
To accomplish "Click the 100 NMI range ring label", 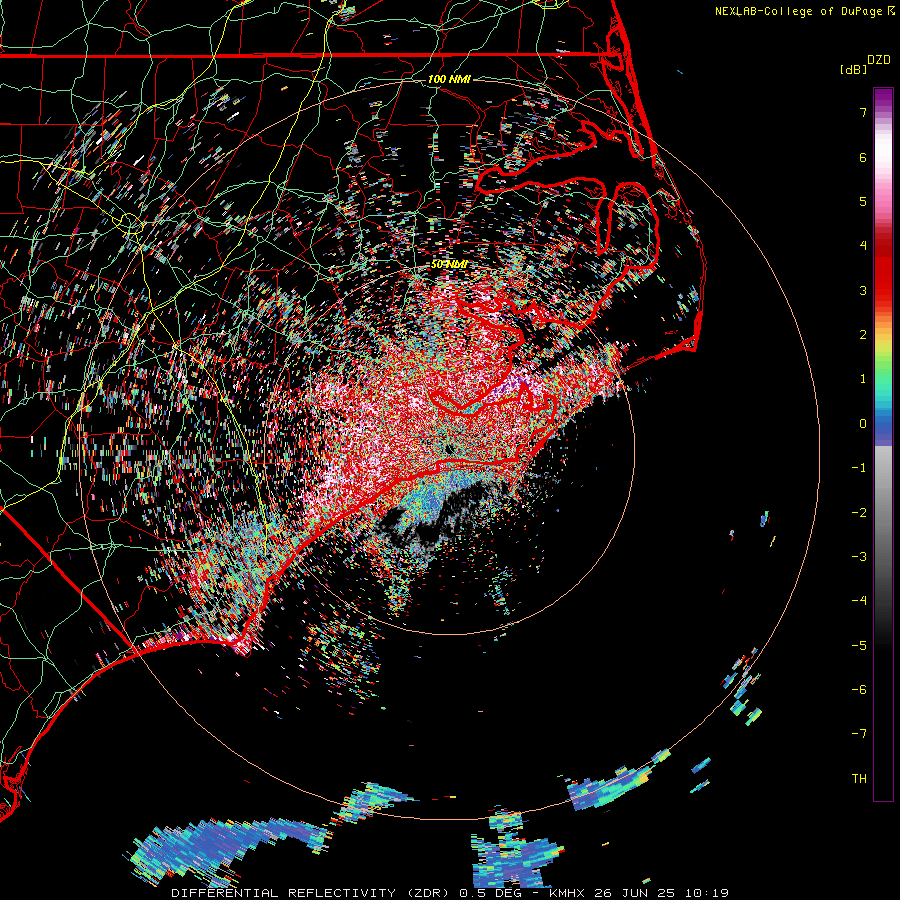I will tap(449, 79).
